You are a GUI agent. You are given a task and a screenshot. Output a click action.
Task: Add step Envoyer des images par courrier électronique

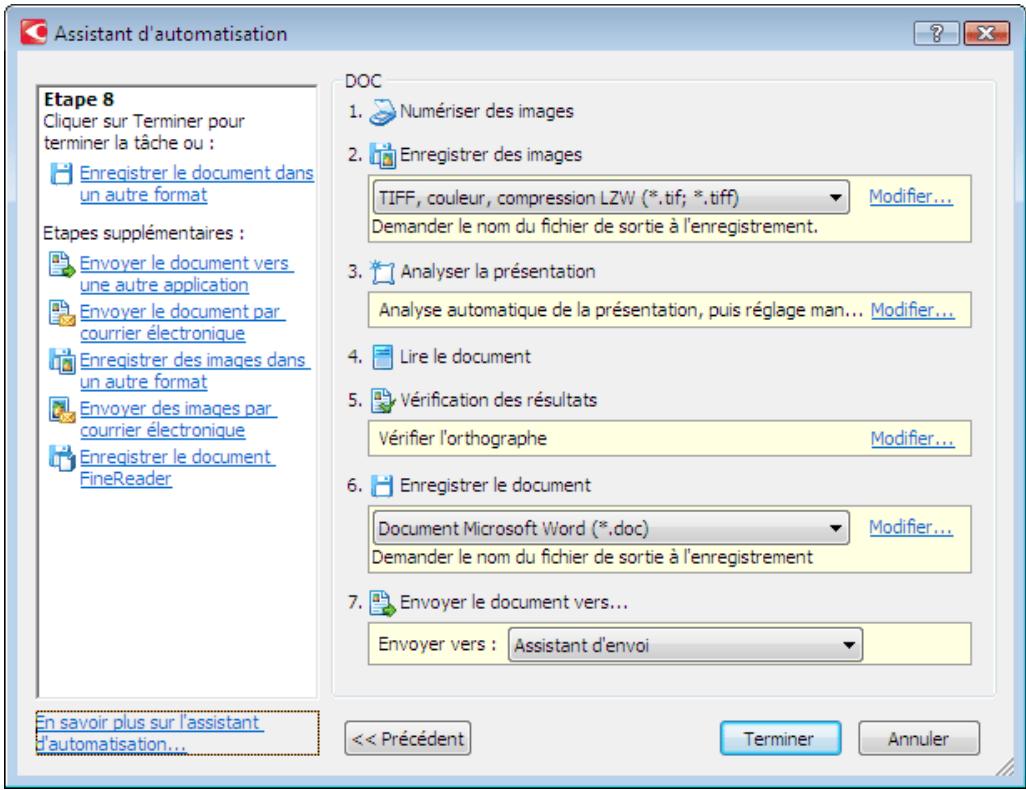(x=178, y=420)
